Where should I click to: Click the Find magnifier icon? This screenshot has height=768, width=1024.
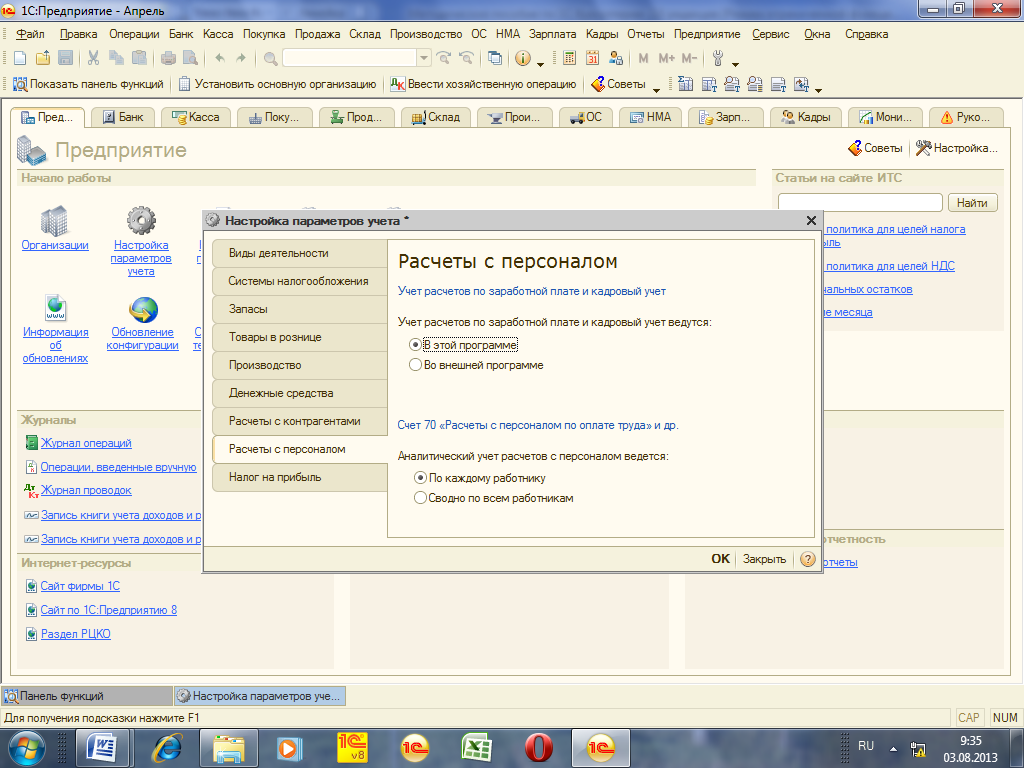pos(270,59)
